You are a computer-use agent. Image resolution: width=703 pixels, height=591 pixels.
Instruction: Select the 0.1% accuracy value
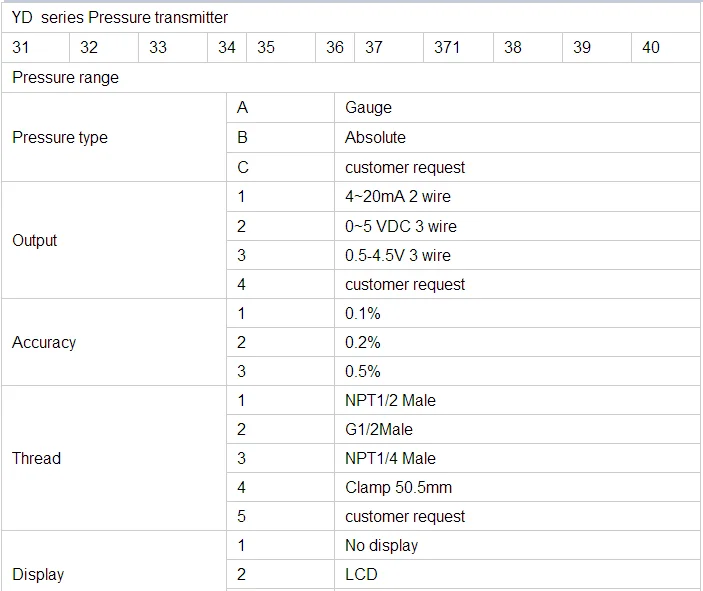[363, 313]
